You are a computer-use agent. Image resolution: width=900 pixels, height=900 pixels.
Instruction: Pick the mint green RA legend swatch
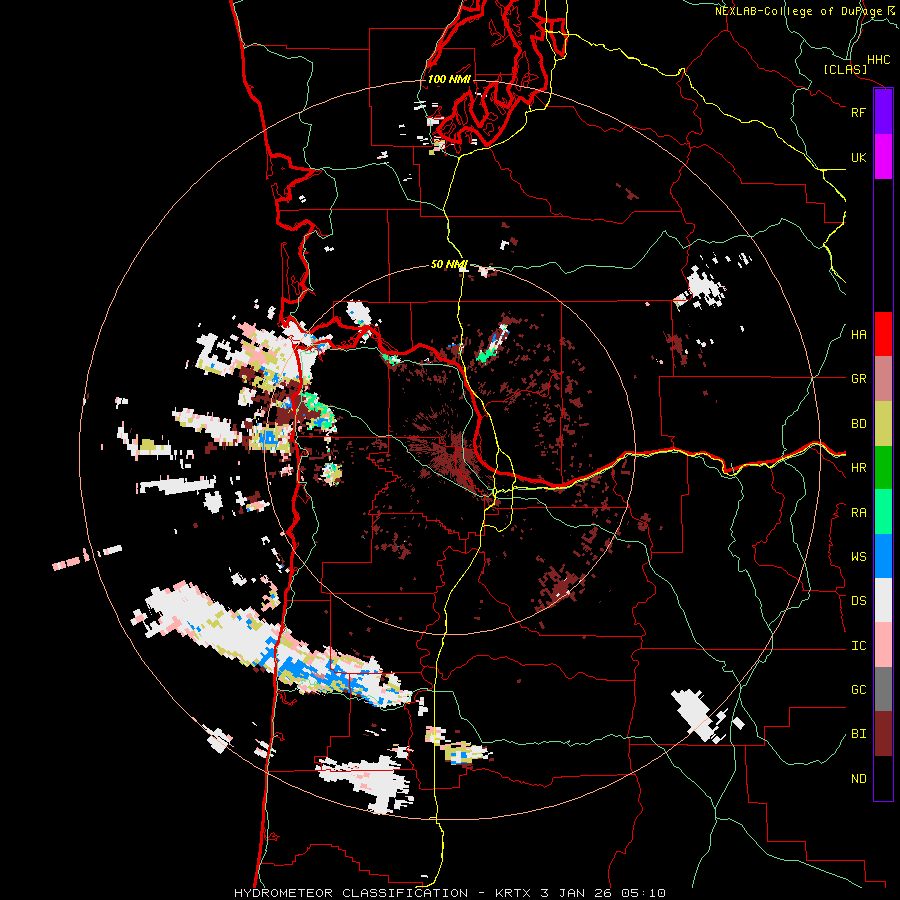point(883,512)
